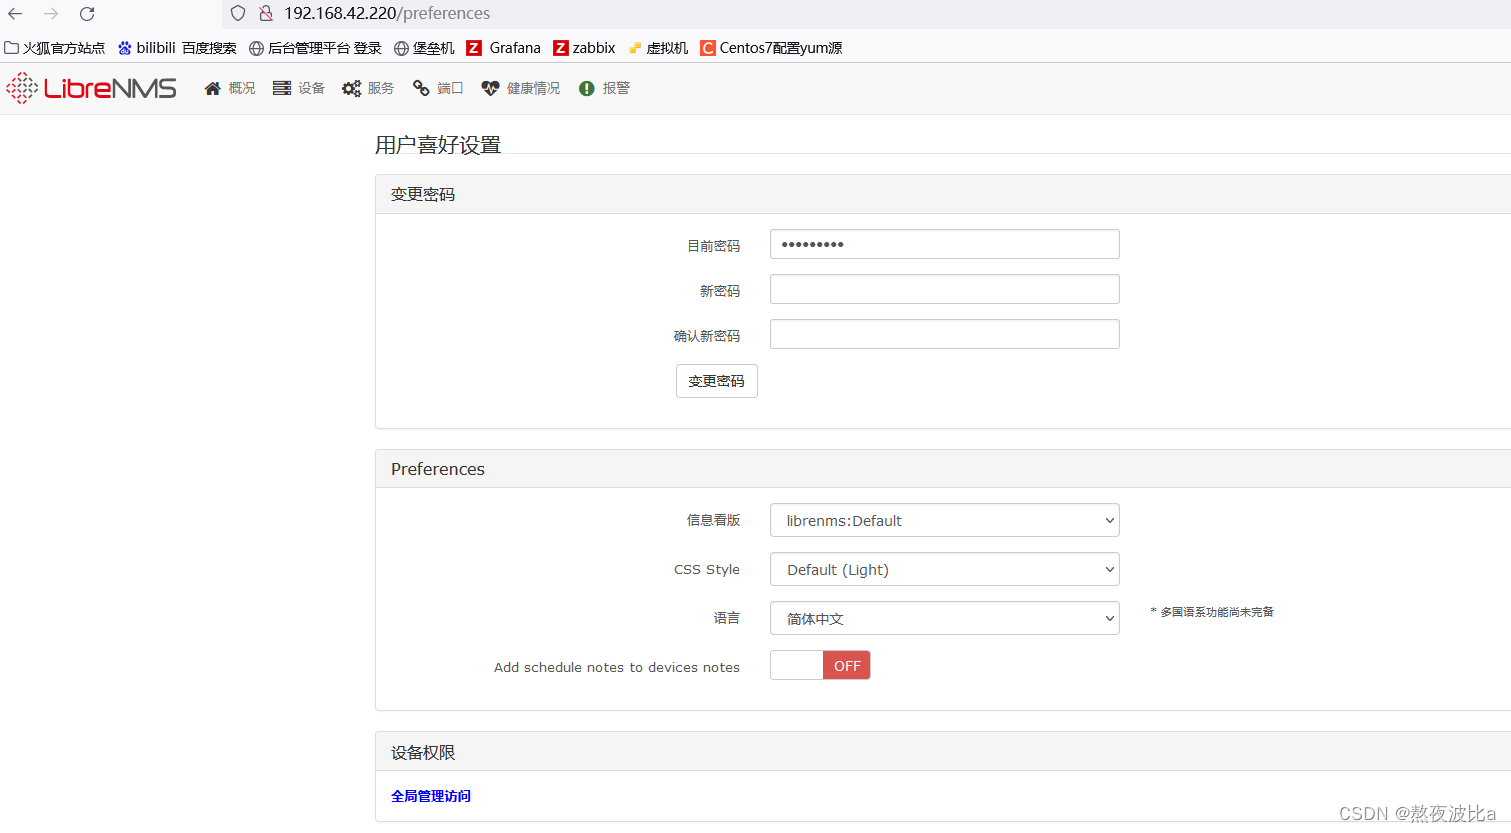Click the shield icon in address bar
1511x833 pixels.
pos(236,13)
